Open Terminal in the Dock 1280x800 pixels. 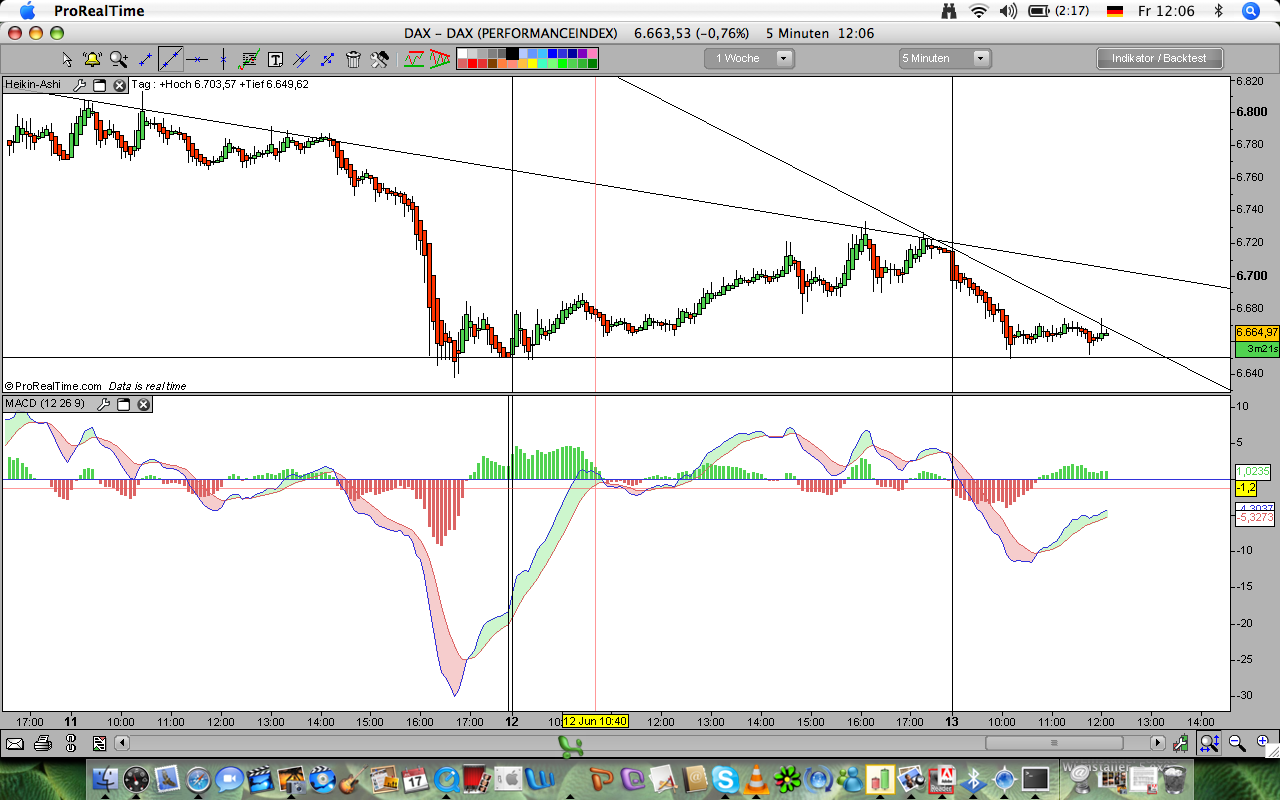(x=1035, y=779)
